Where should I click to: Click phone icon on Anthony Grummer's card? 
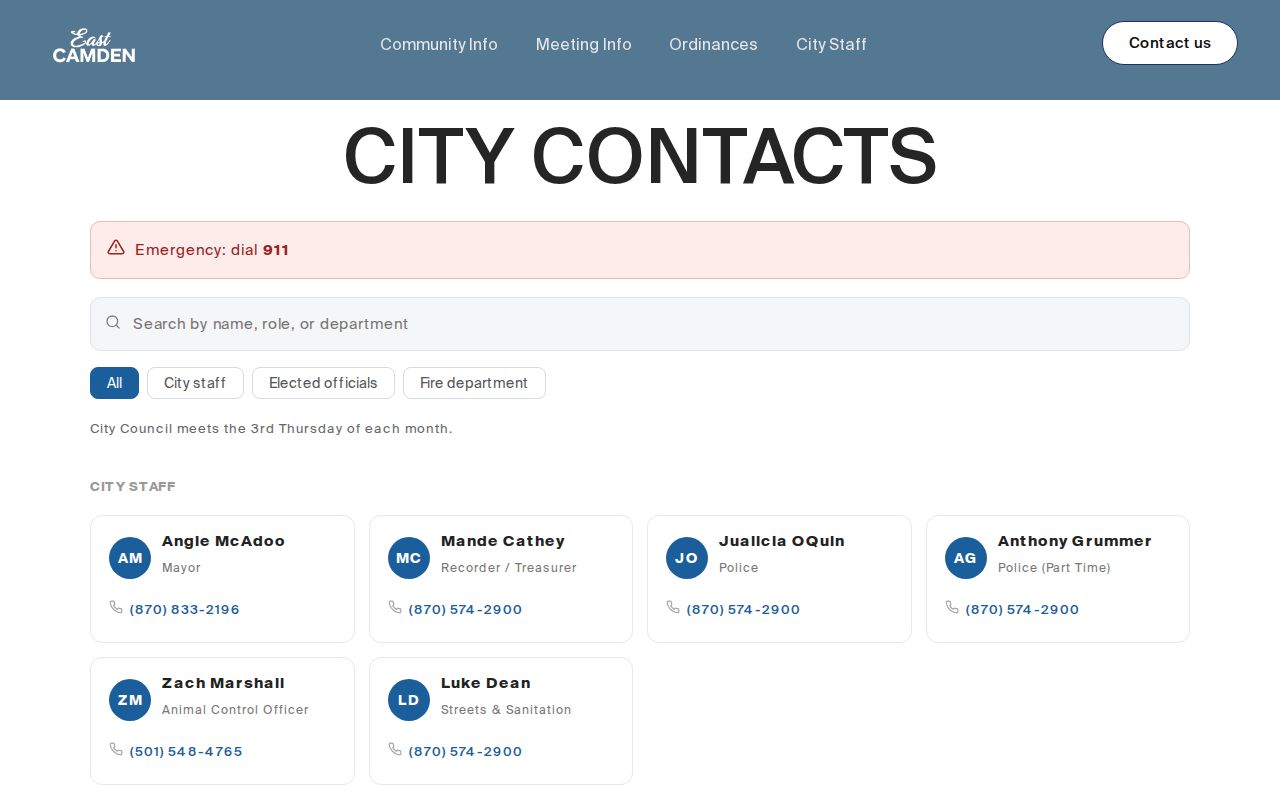952,607
